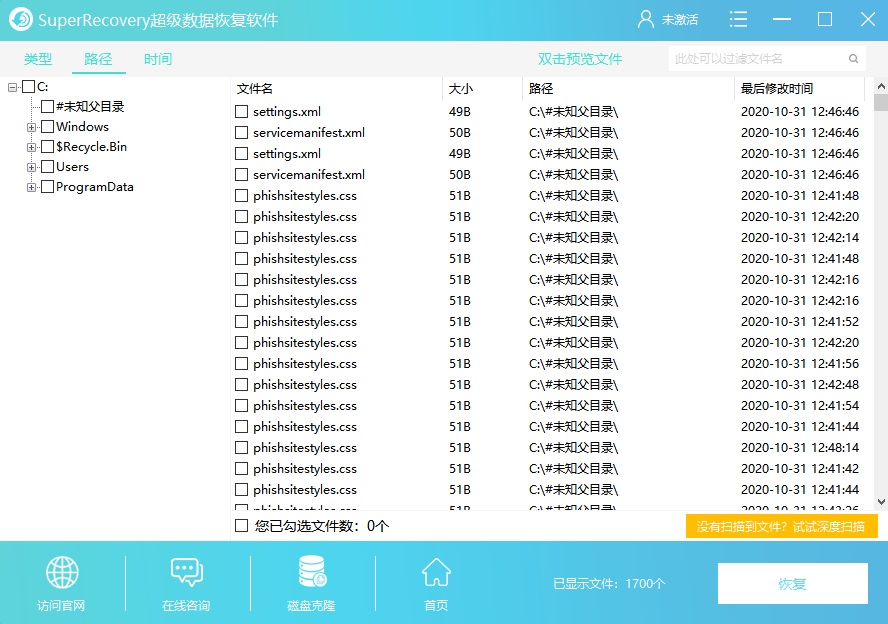Open the account icon beside 未激活
This screenshot has height=624, width=888.
[646, 20]
